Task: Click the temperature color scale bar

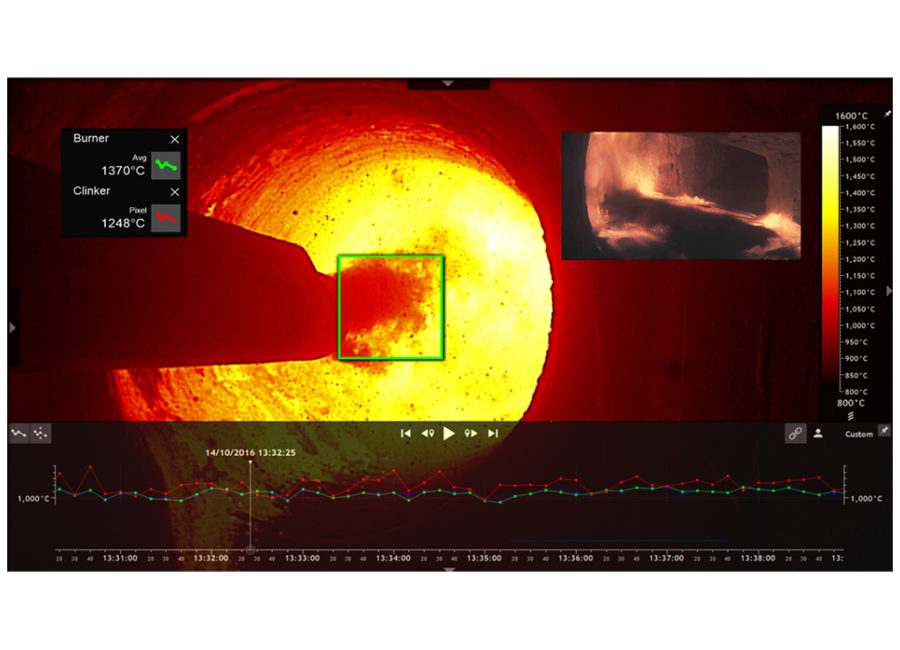Action: click(829, 260)
